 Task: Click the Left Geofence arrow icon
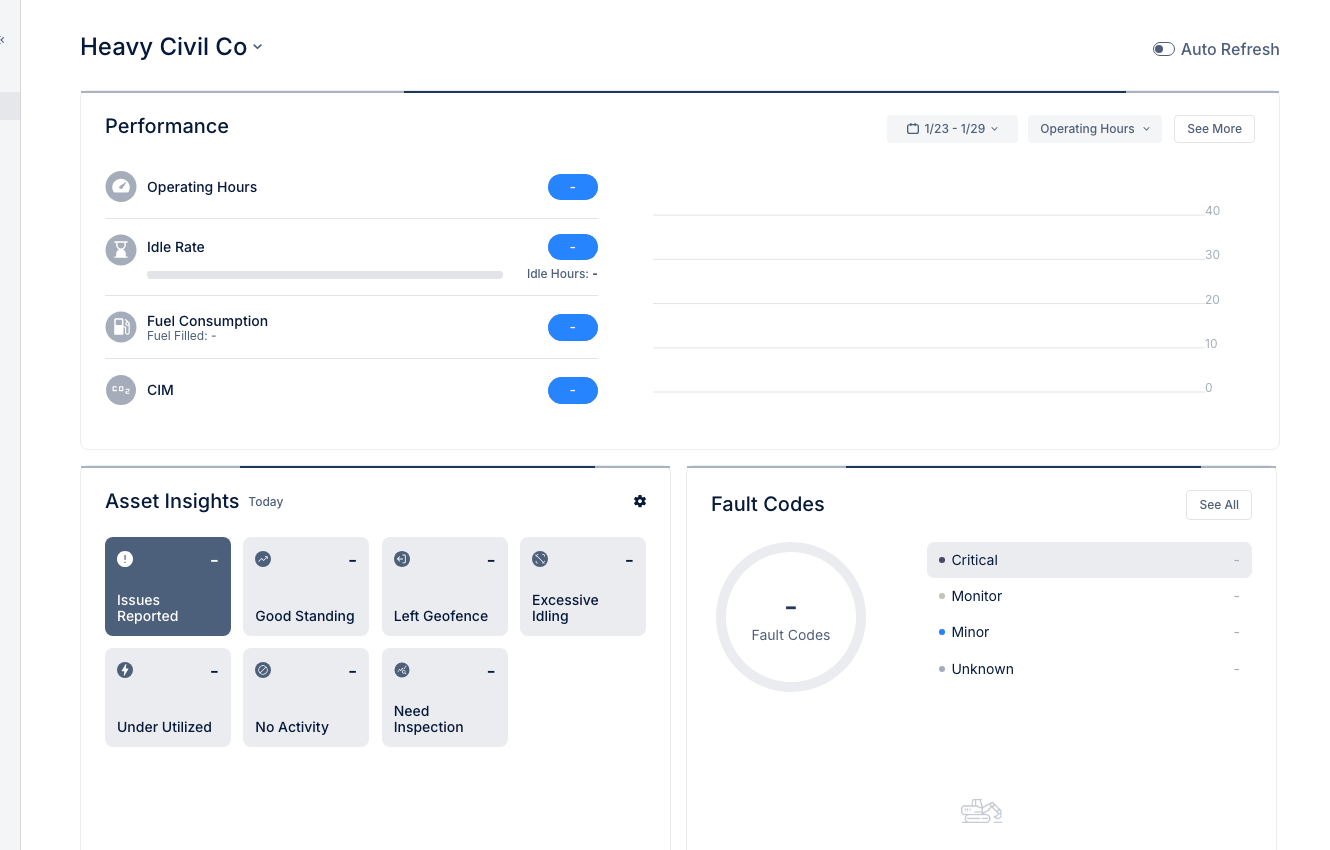click(x=401, y=559)
